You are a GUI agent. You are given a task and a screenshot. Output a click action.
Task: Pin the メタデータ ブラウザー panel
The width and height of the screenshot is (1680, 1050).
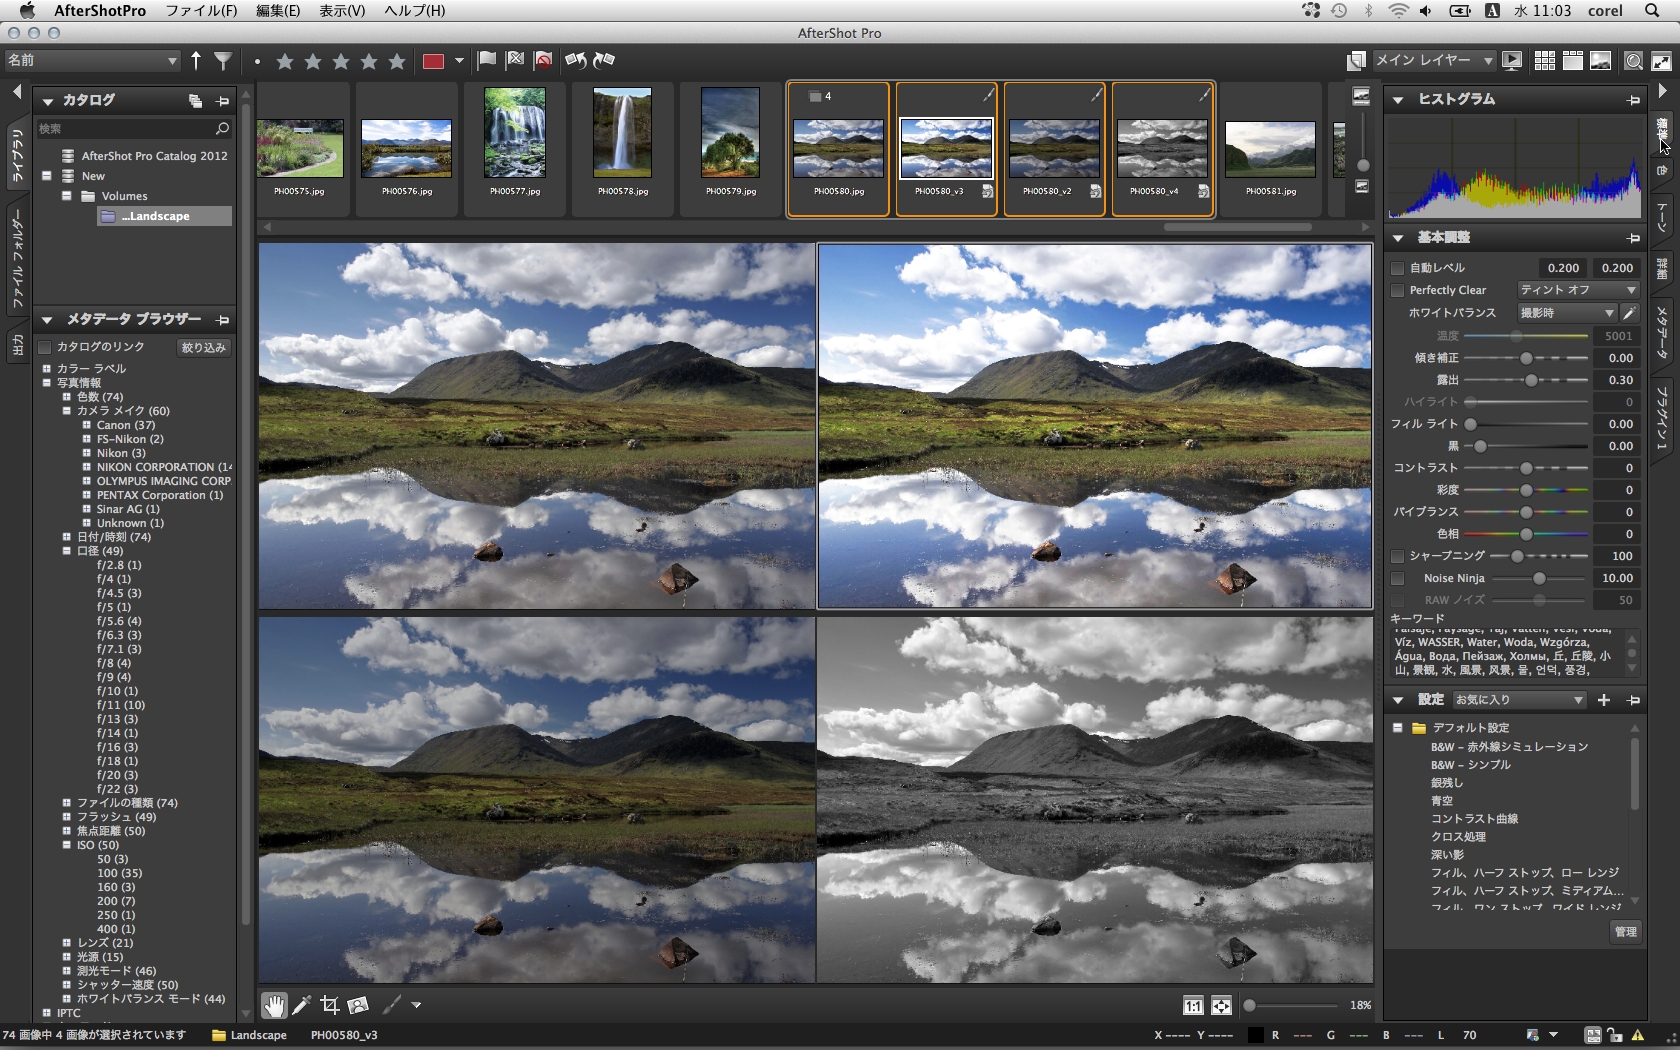223,320
